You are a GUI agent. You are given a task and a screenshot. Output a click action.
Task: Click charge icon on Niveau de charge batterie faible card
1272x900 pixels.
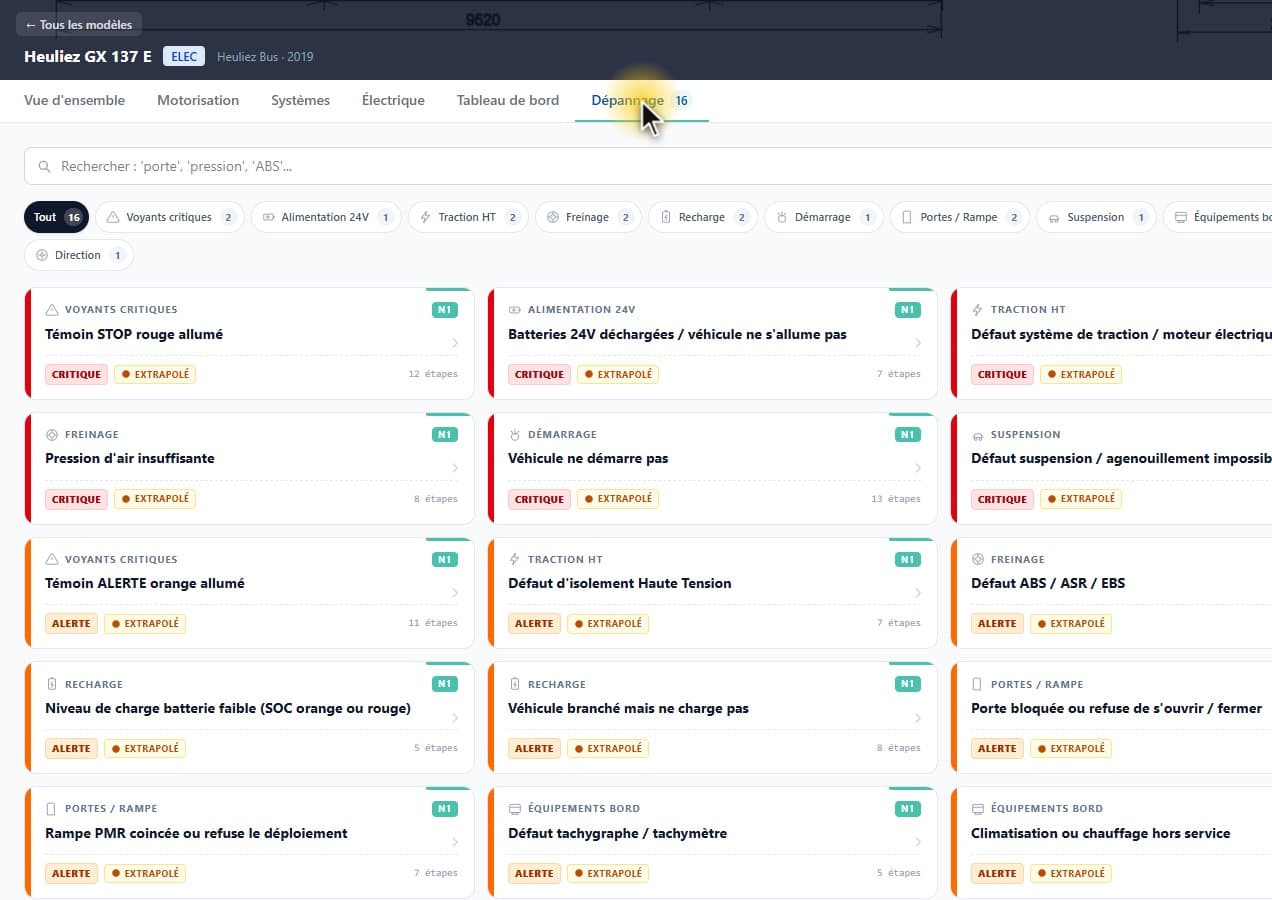point(52,685)
